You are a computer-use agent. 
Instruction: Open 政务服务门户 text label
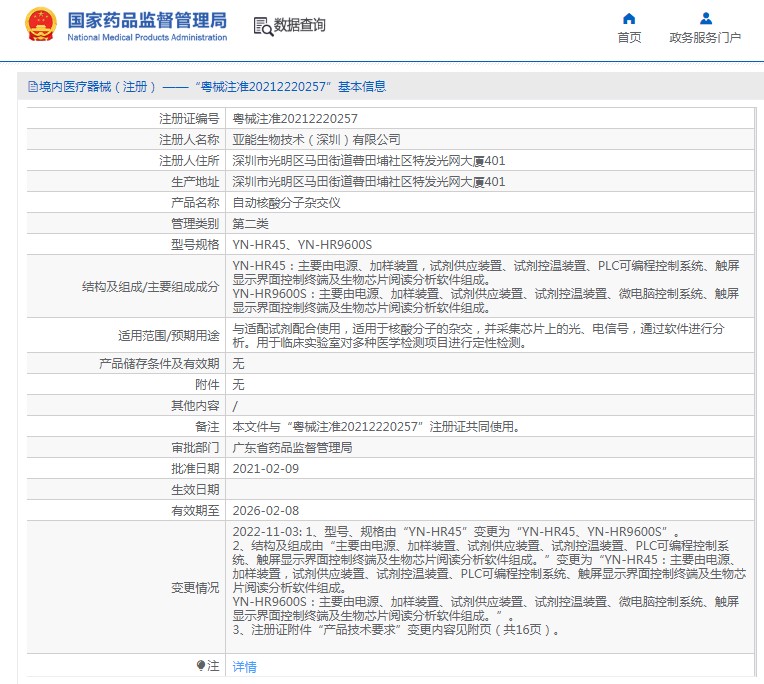point(705,38)
